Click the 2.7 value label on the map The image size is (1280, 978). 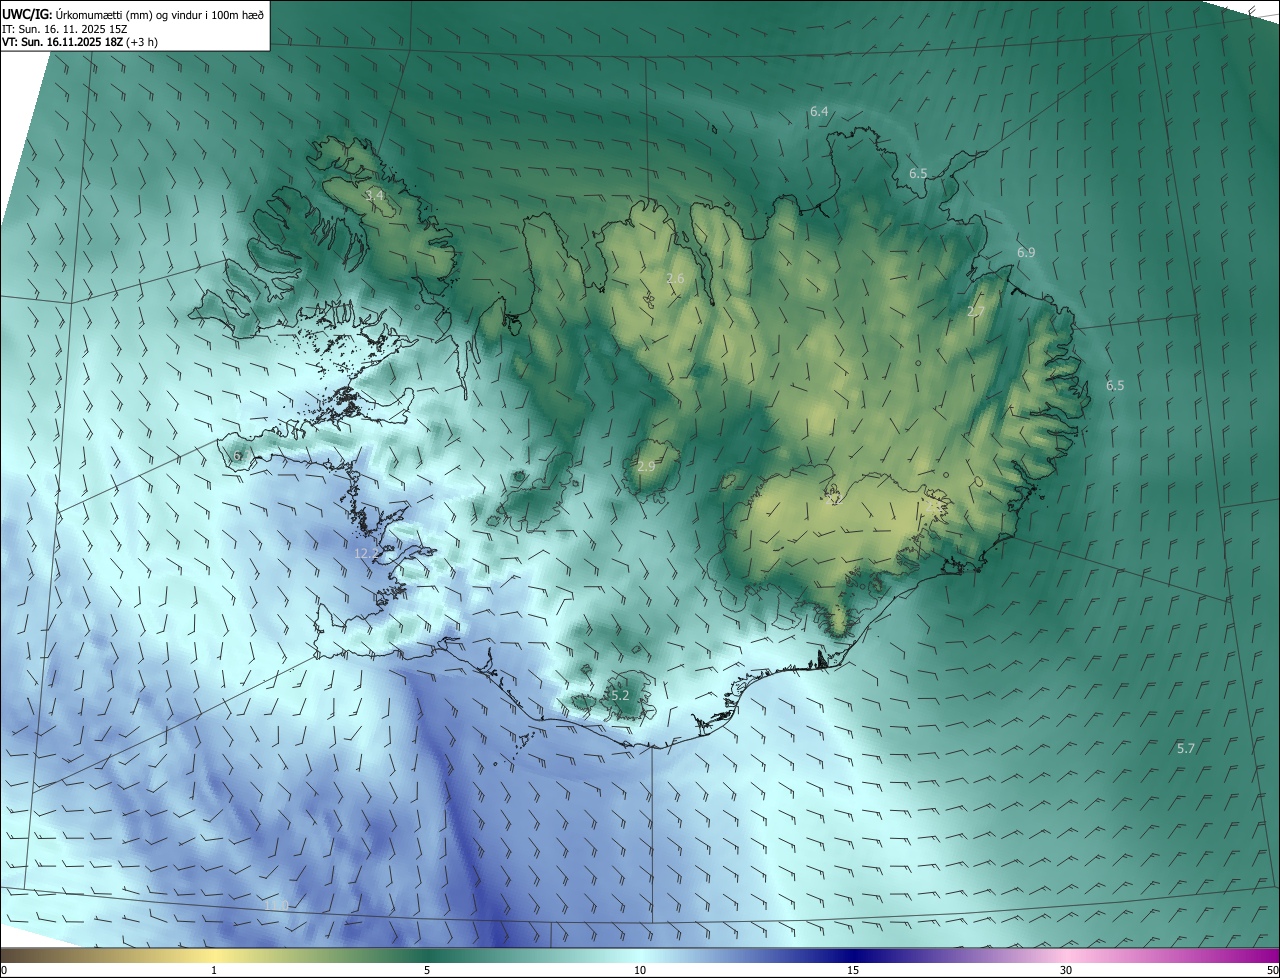coord(976,312)
